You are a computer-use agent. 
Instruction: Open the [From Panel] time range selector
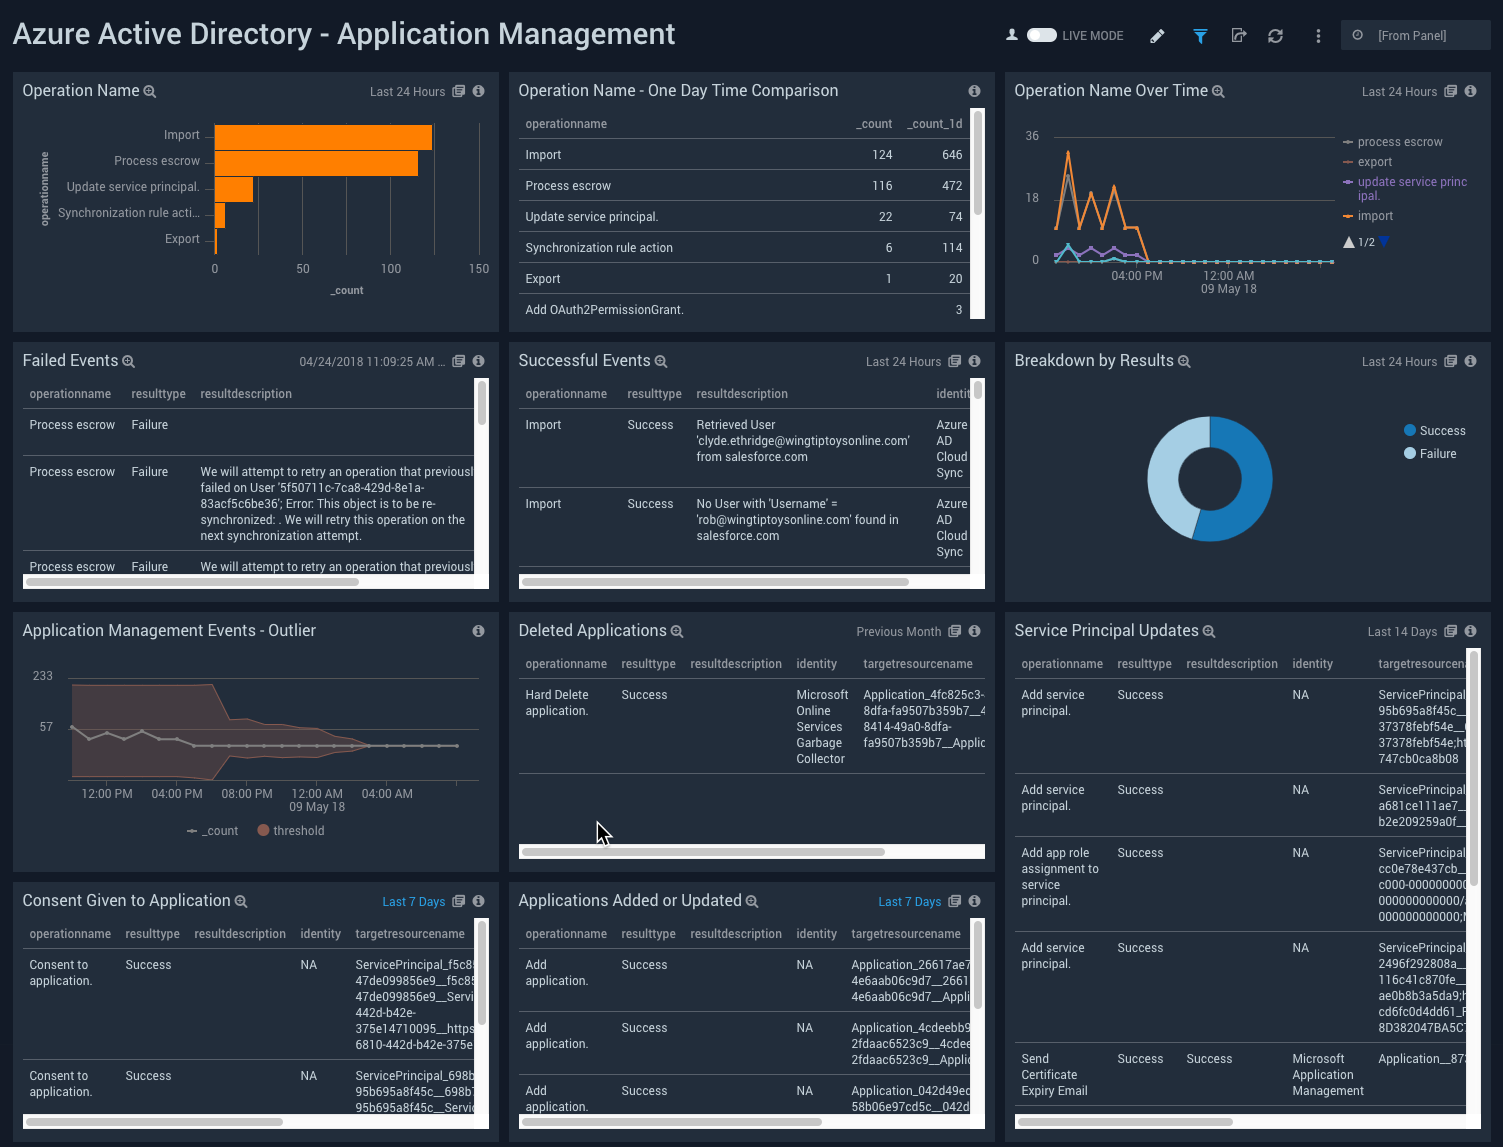point(1414,34)
